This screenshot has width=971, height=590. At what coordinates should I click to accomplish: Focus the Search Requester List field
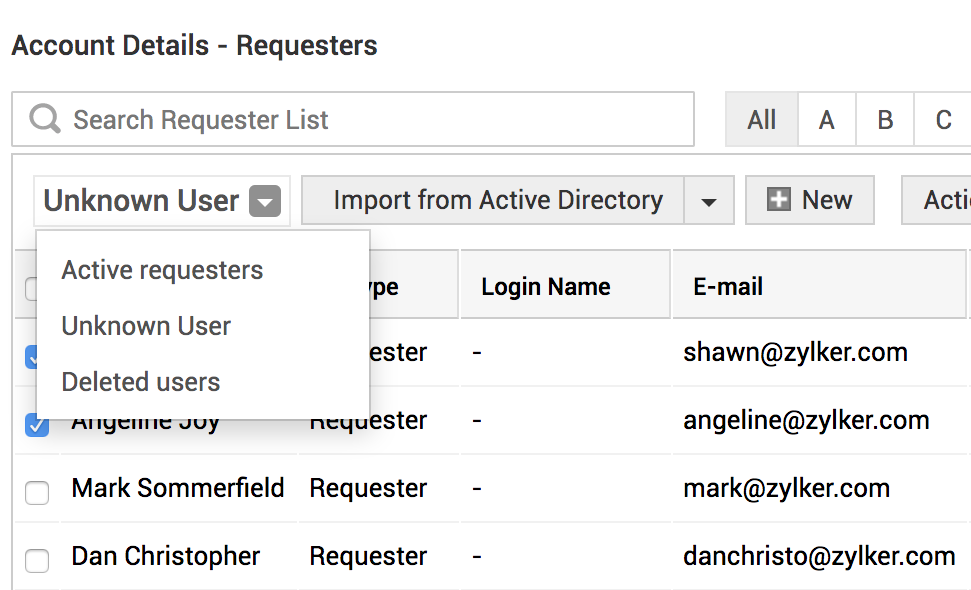click(370, 120)
